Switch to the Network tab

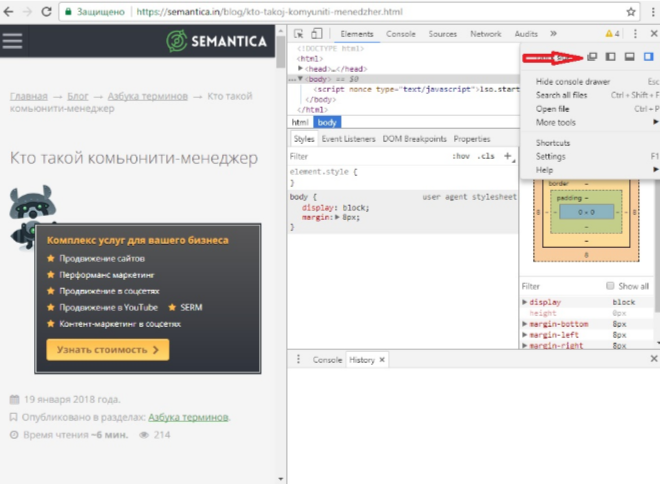pyautogui.click(x=486, y=34)
